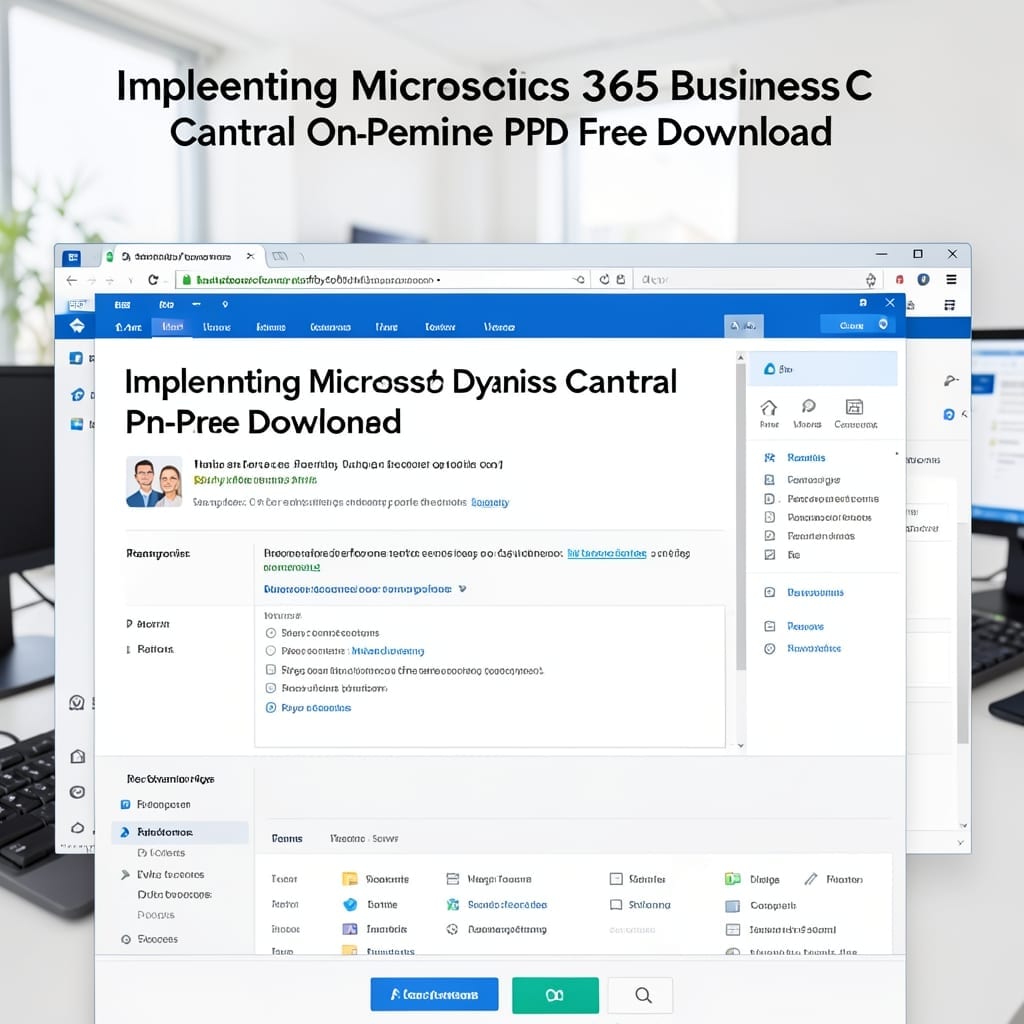Screen dimensions: 1024x1024
Task: Select the radio option followed by blue link text
Action: (271, 651)
